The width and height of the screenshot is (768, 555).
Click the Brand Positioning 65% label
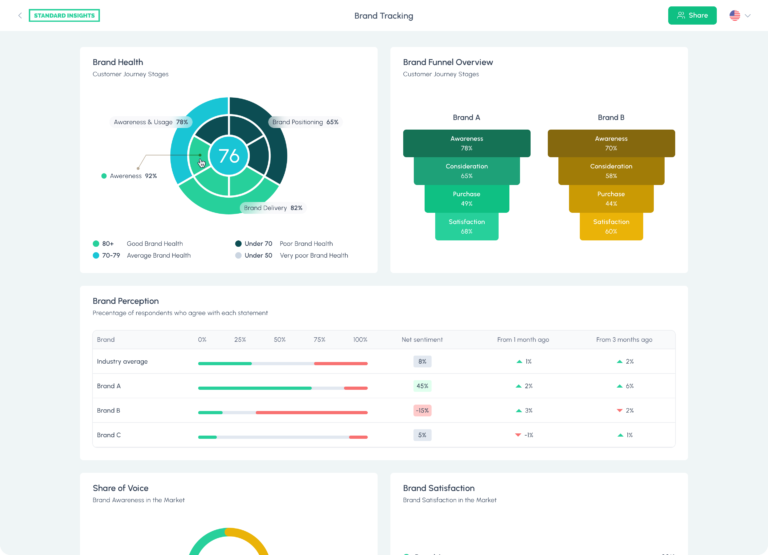point(305,122)
